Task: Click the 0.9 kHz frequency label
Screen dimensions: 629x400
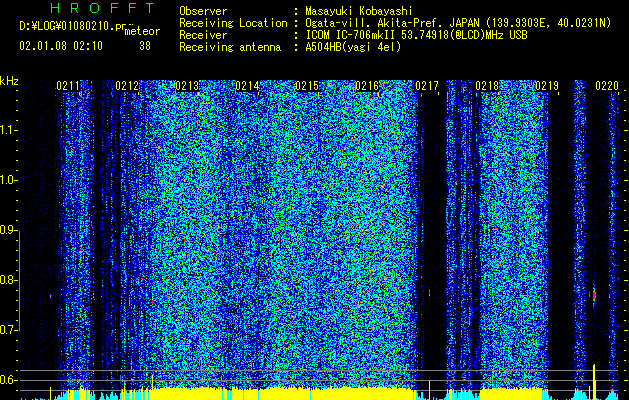Action: click(x=8, y=230)
